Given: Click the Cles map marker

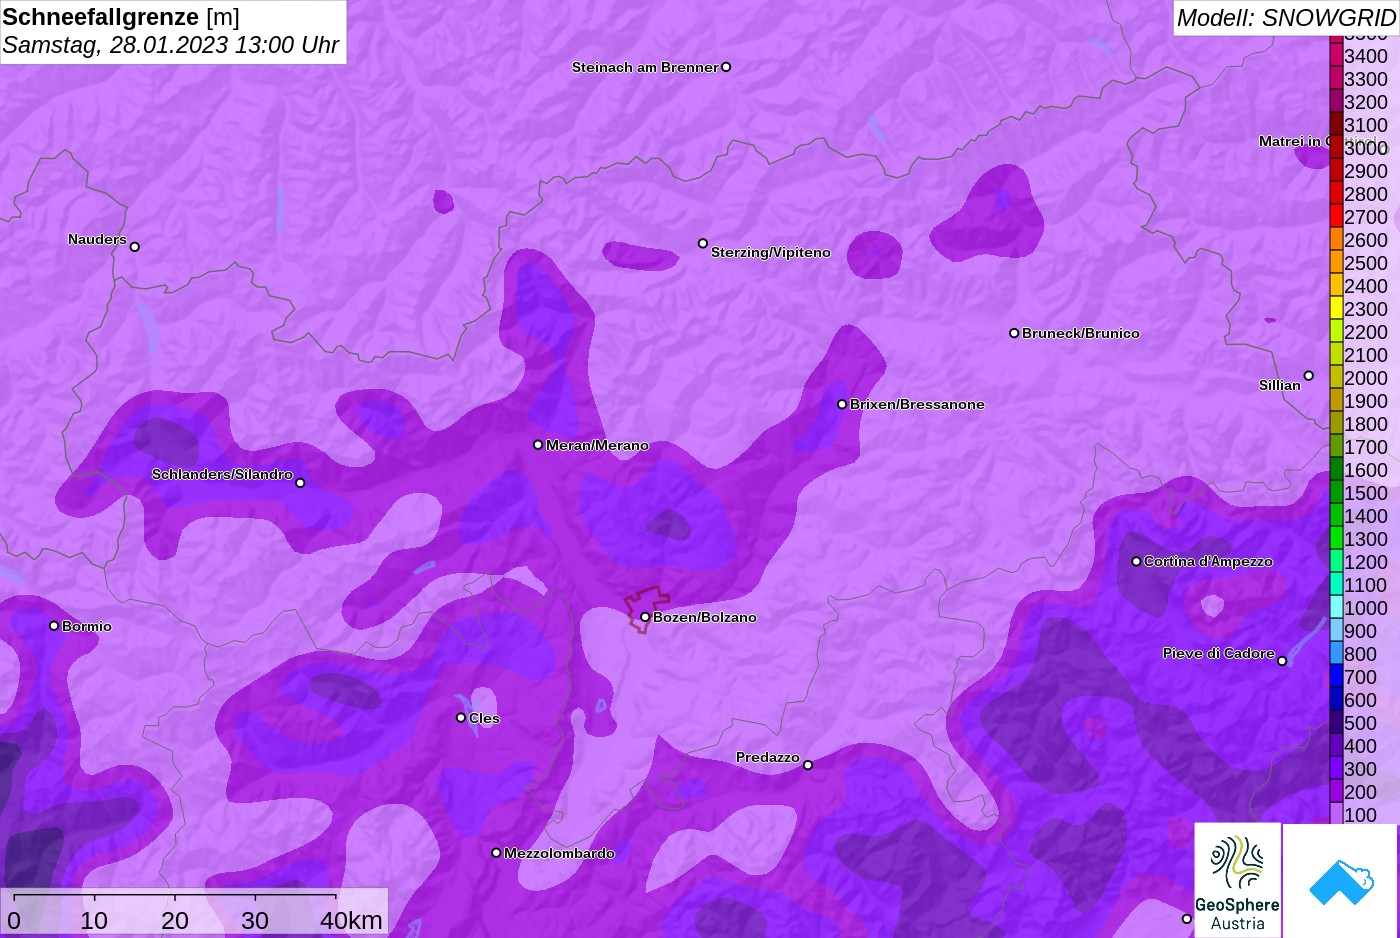Looking at the screenshot, I should coord(461,718).
